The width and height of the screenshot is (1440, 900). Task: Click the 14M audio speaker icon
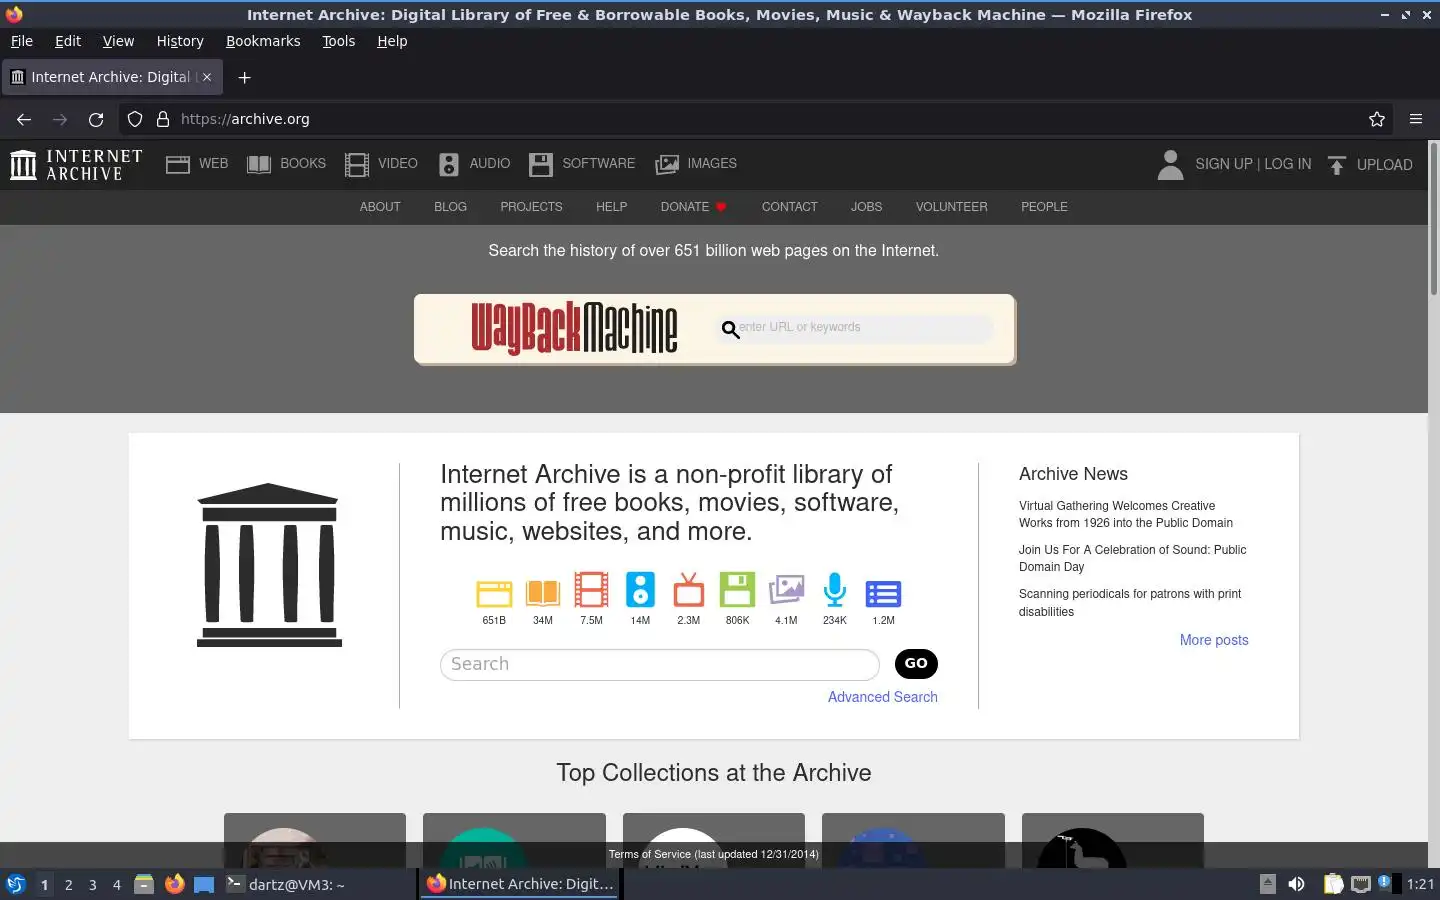[640, 590]
